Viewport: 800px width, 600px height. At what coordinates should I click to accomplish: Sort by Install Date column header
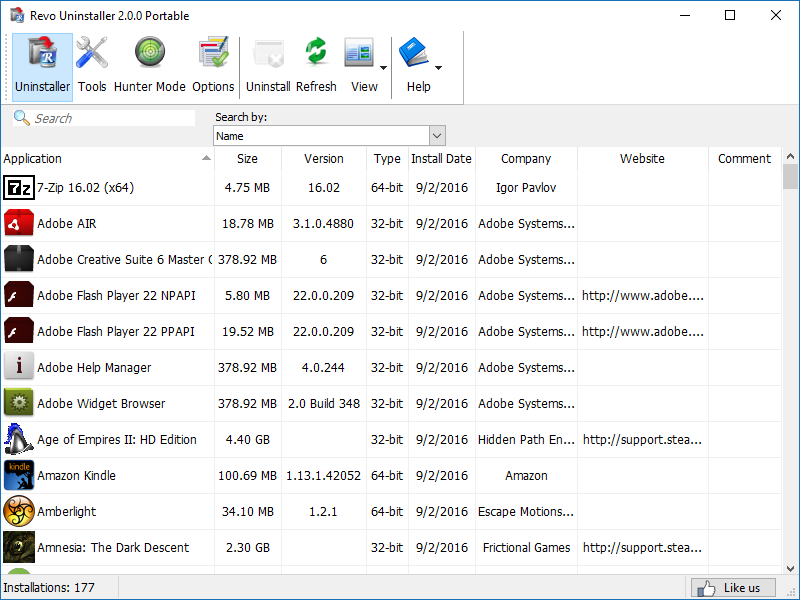[441, 159]
